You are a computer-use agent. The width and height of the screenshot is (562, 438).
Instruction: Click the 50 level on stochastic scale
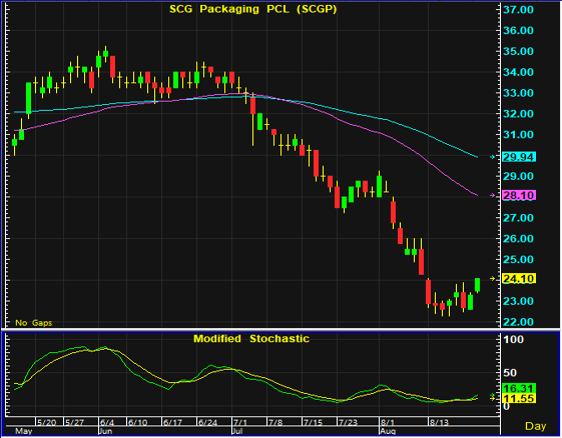pos(510,373)
